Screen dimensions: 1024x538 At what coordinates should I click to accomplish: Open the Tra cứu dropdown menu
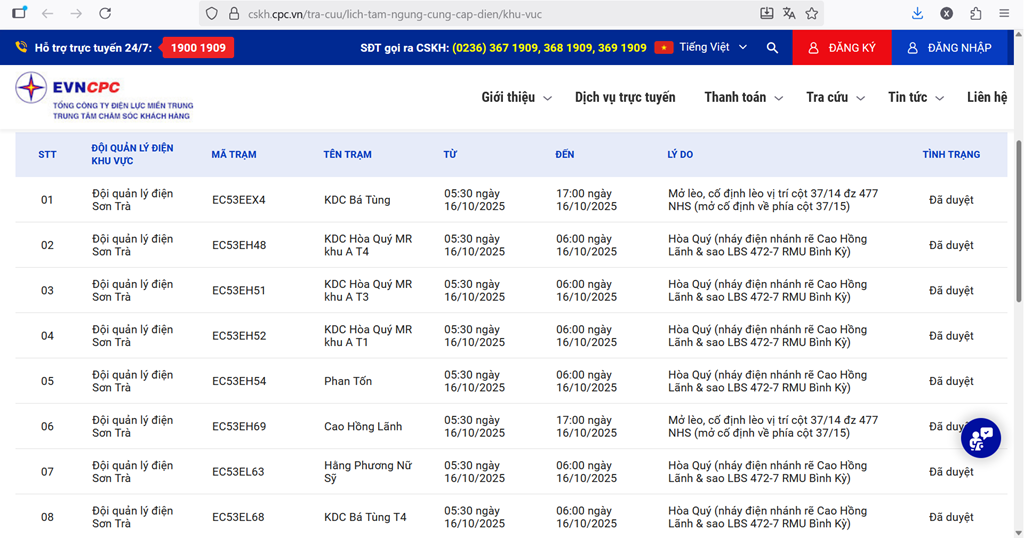[x=835, y=97]
